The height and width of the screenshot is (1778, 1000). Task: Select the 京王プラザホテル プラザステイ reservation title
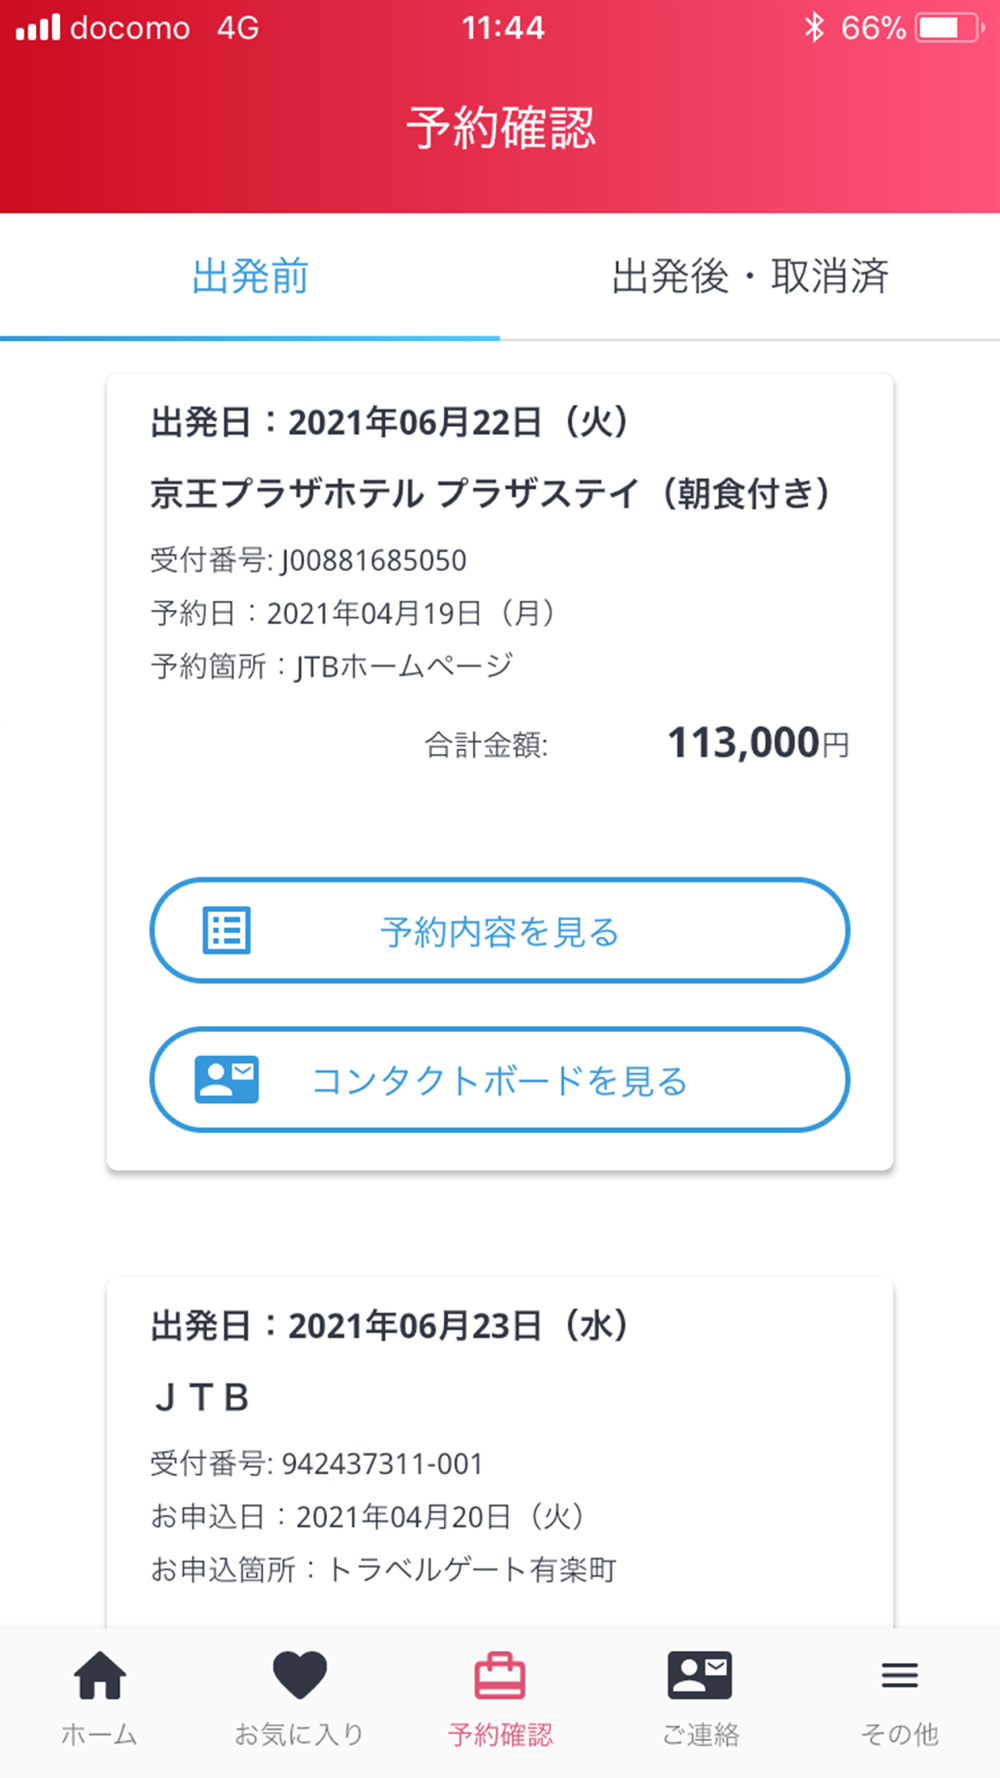(490, 493)
